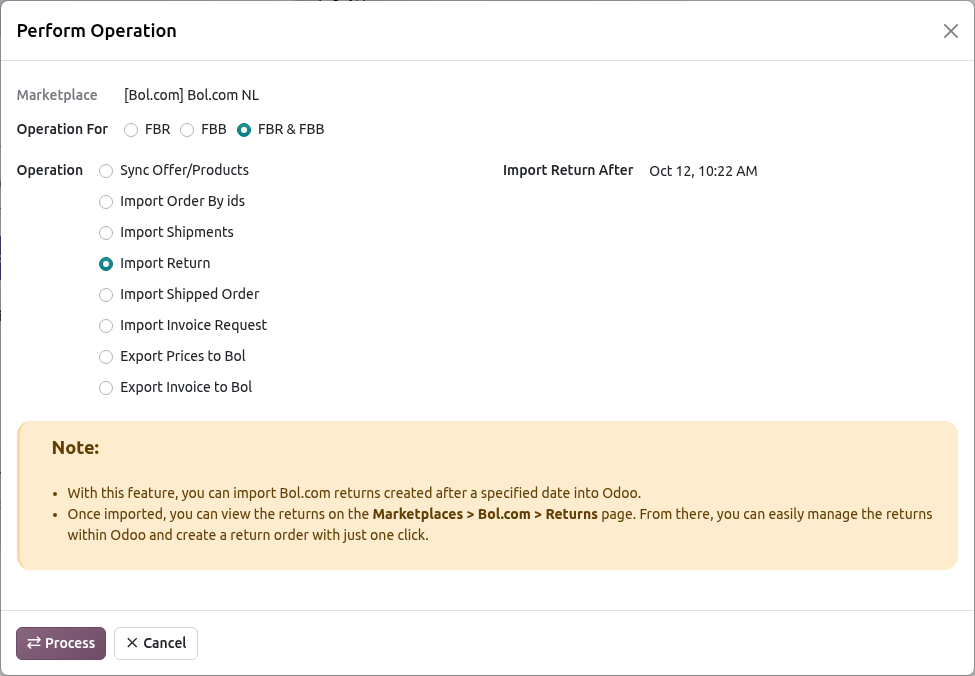This screenshot has height=676, width=975.
Task: Click the Marketplace field label
Action: click(57, 95)
